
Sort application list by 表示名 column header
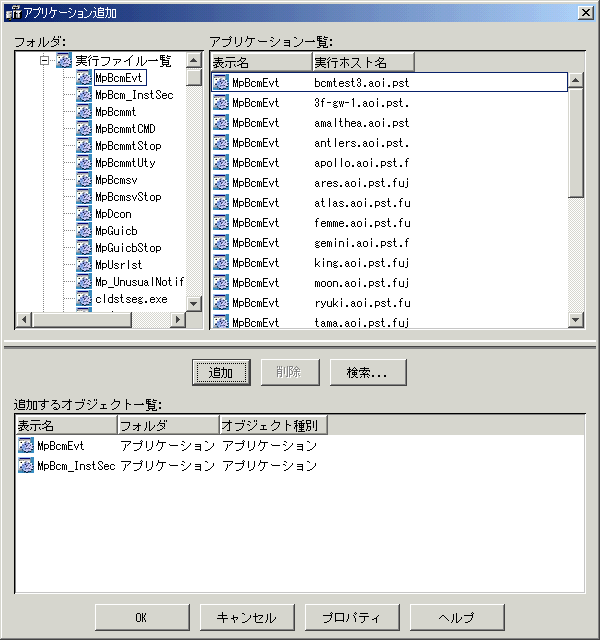point(262,62)
